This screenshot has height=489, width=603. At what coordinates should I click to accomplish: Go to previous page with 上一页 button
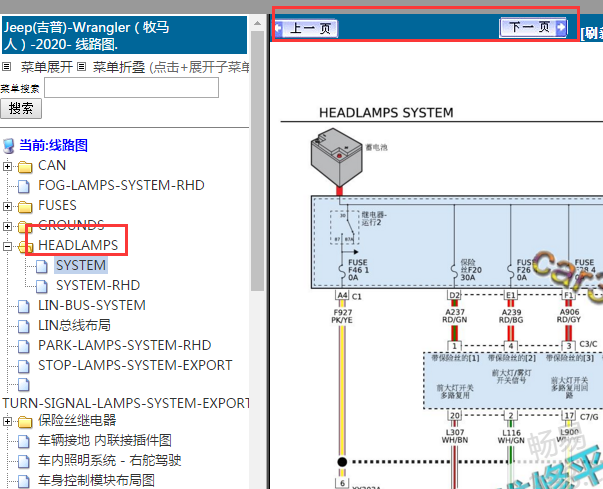pos(306,28)
